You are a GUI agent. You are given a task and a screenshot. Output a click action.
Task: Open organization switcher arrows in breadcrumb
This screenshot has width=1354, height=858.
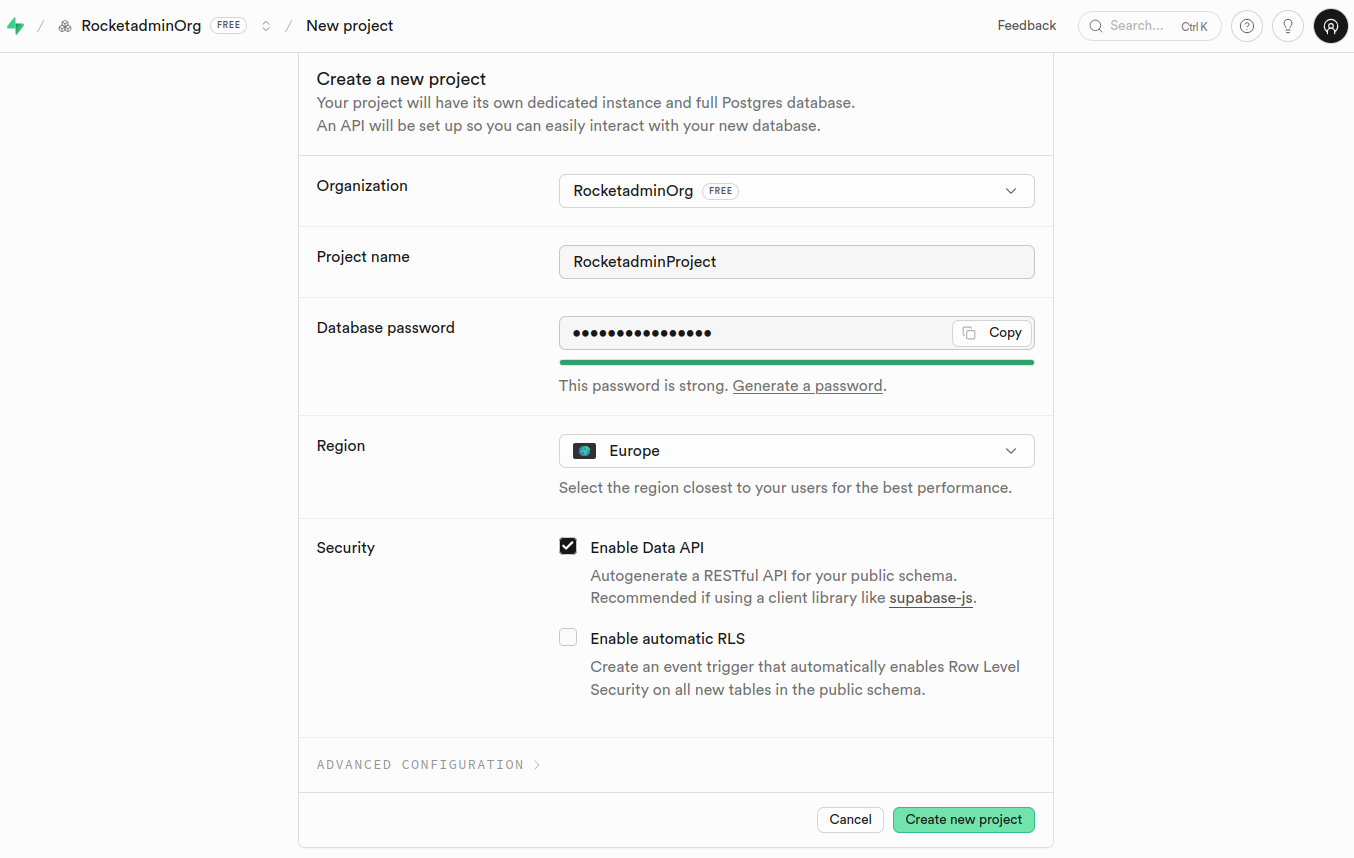[266, 26]
